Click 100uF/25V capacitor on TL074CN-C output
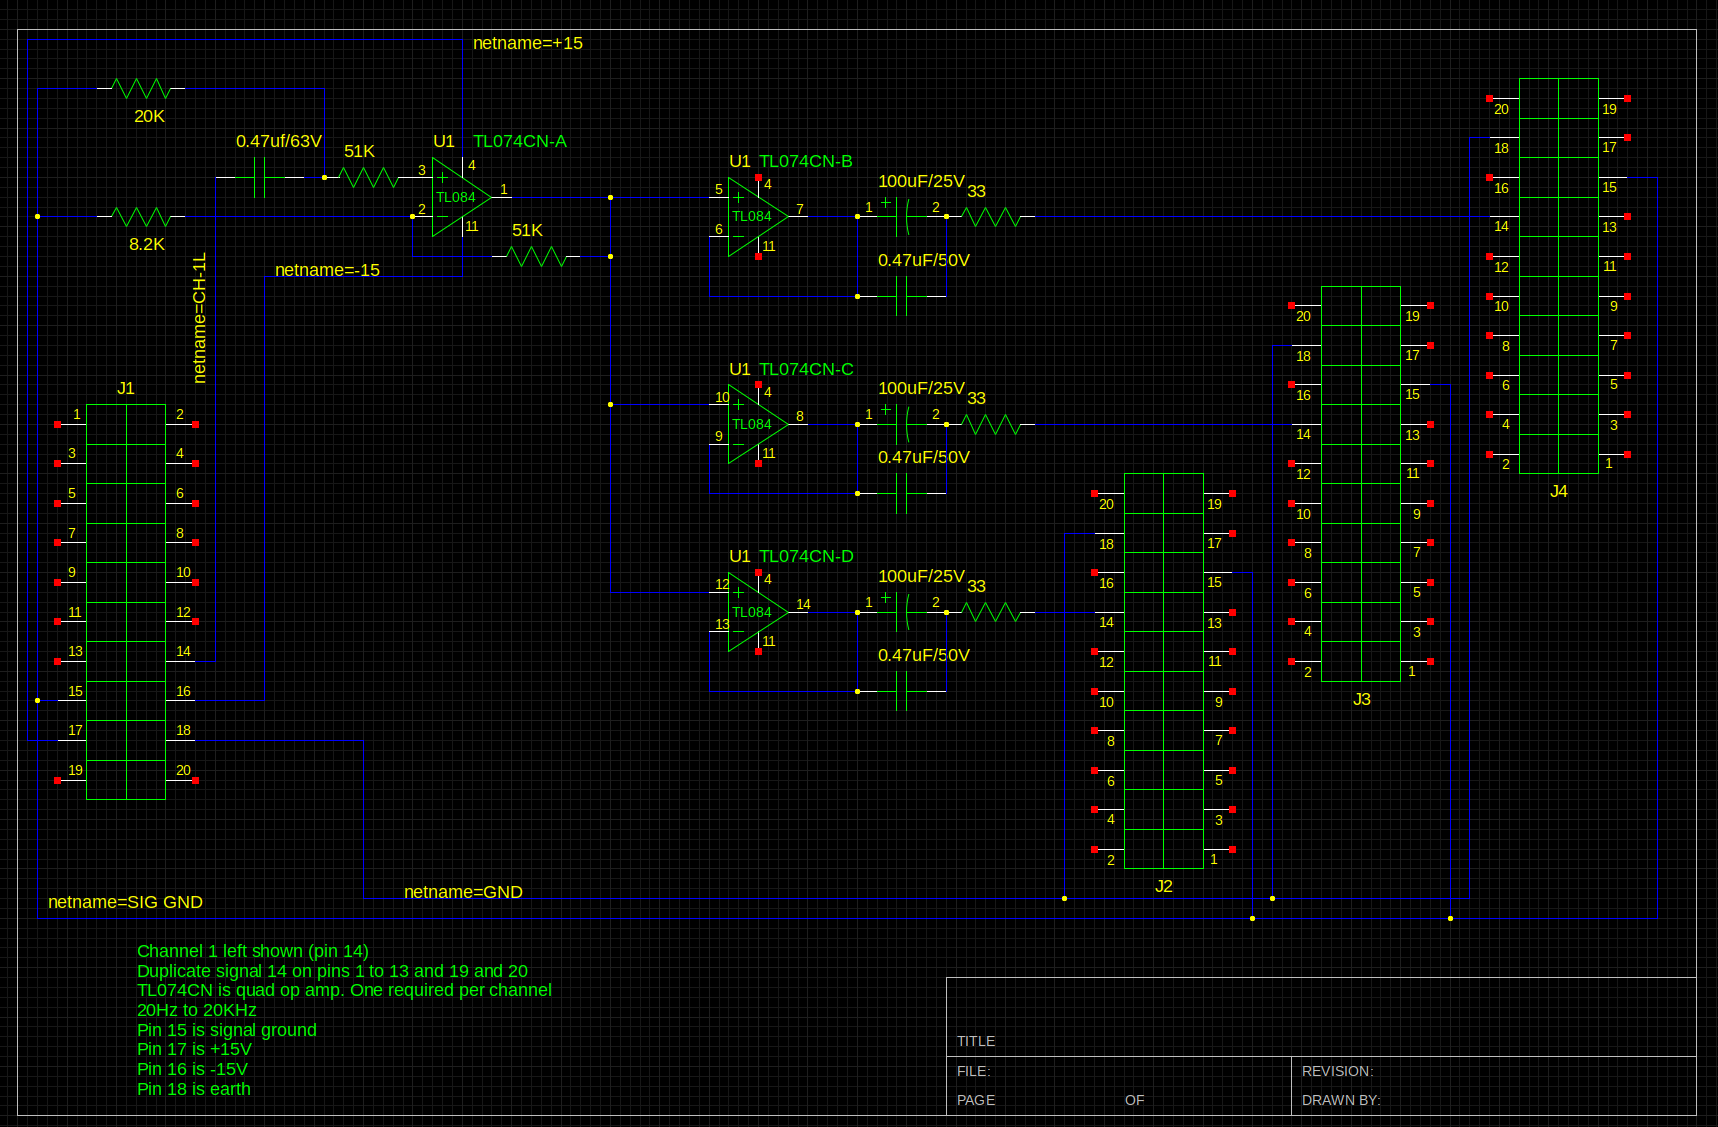1718x1127 pixels. (x=902, y=424)
